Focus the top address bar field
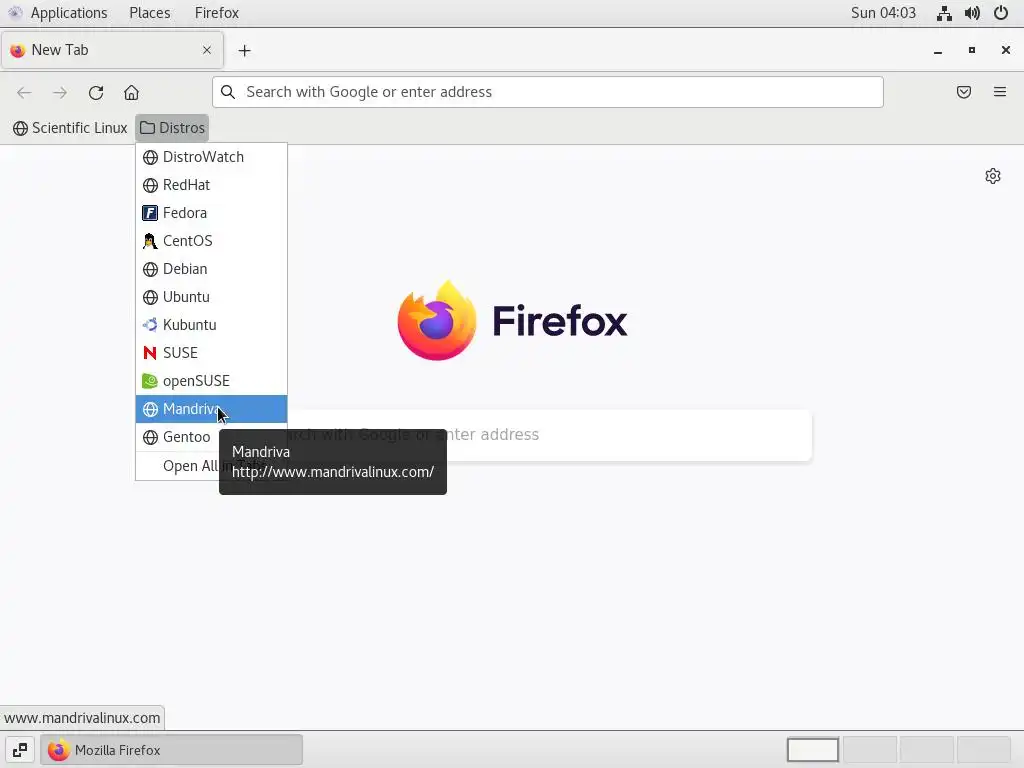1024x768 pixels. click(x=547, y=92)
